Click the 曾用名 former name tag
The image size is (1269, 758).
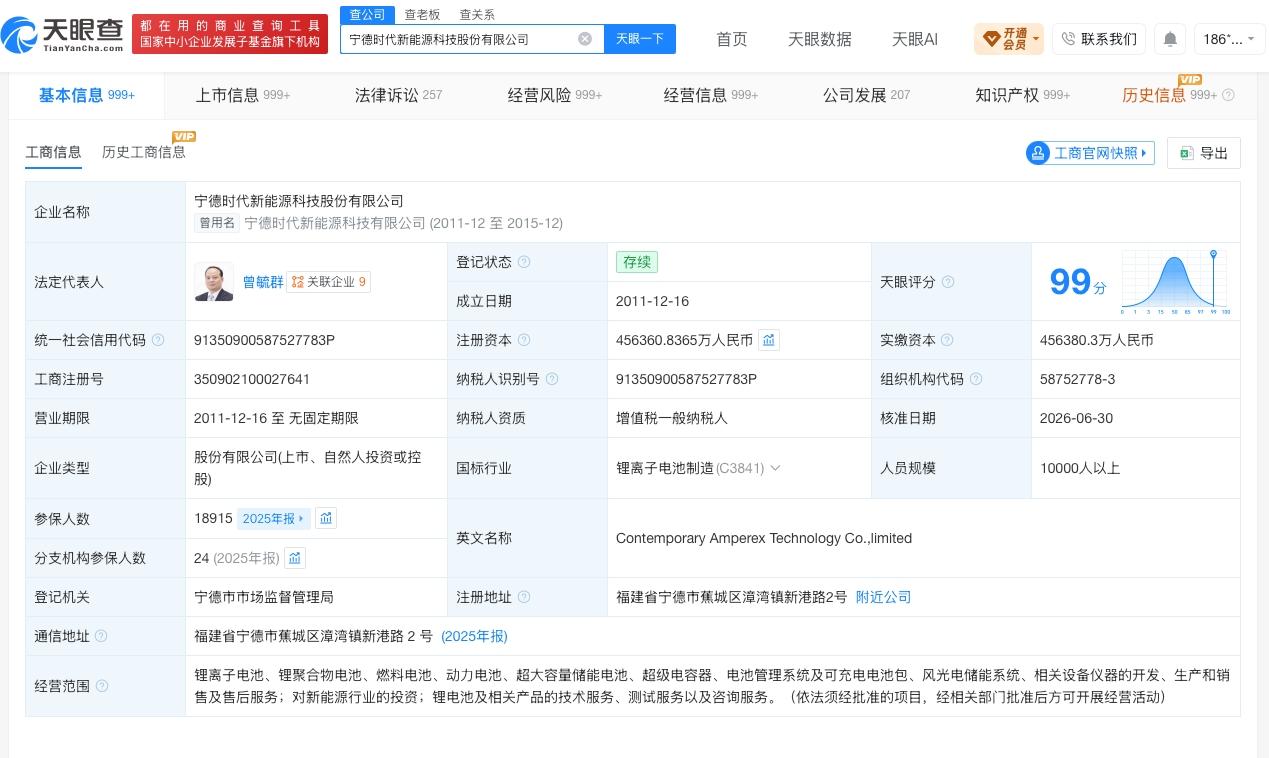[216, 223]
